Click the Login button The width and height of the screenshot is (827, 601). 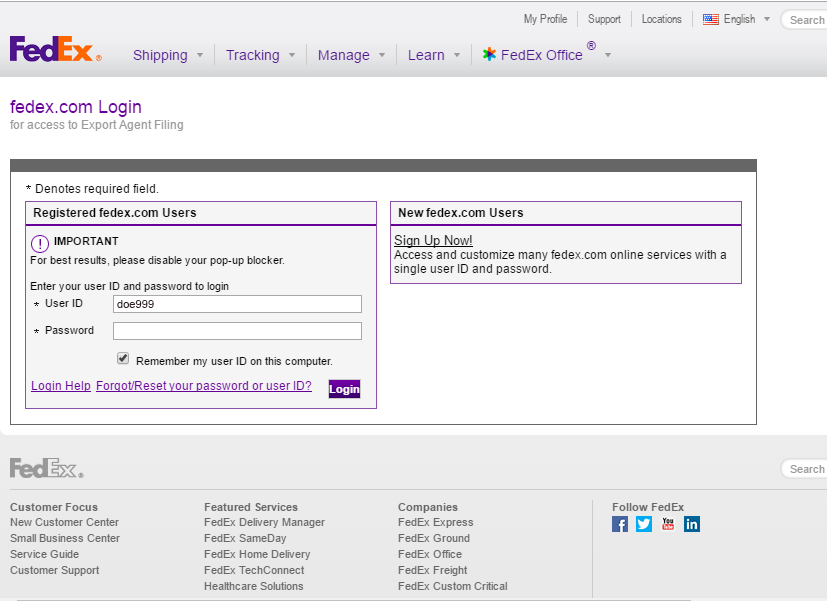[344, 389]
